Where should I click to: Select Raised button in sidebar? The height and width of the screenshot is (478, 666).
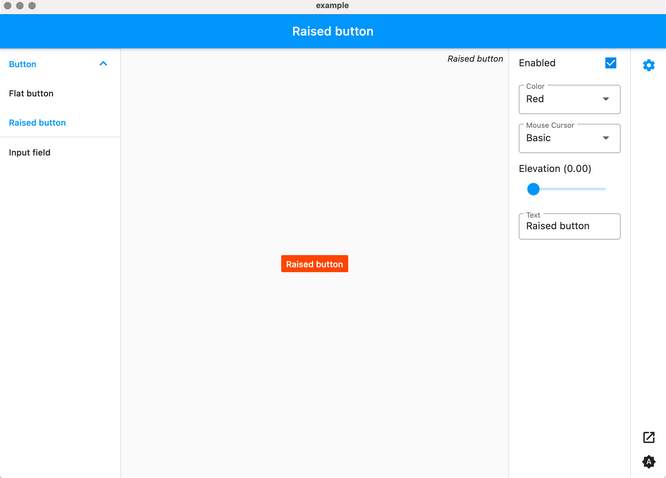pos(37,123)
